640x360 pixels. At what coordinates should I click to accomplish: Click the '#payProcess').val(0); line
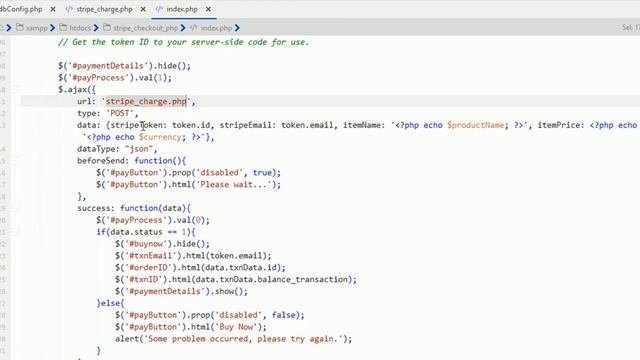(x=153, y=220)
